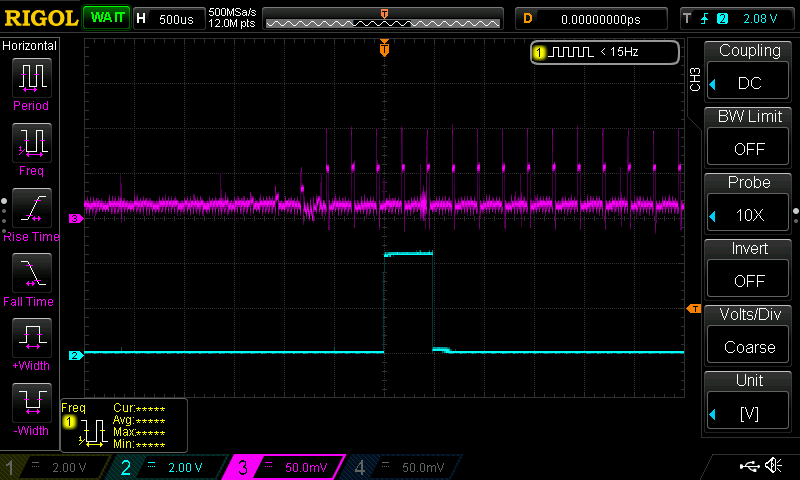Click the trigger rising edge icon
800x480 pixels.
705,19
